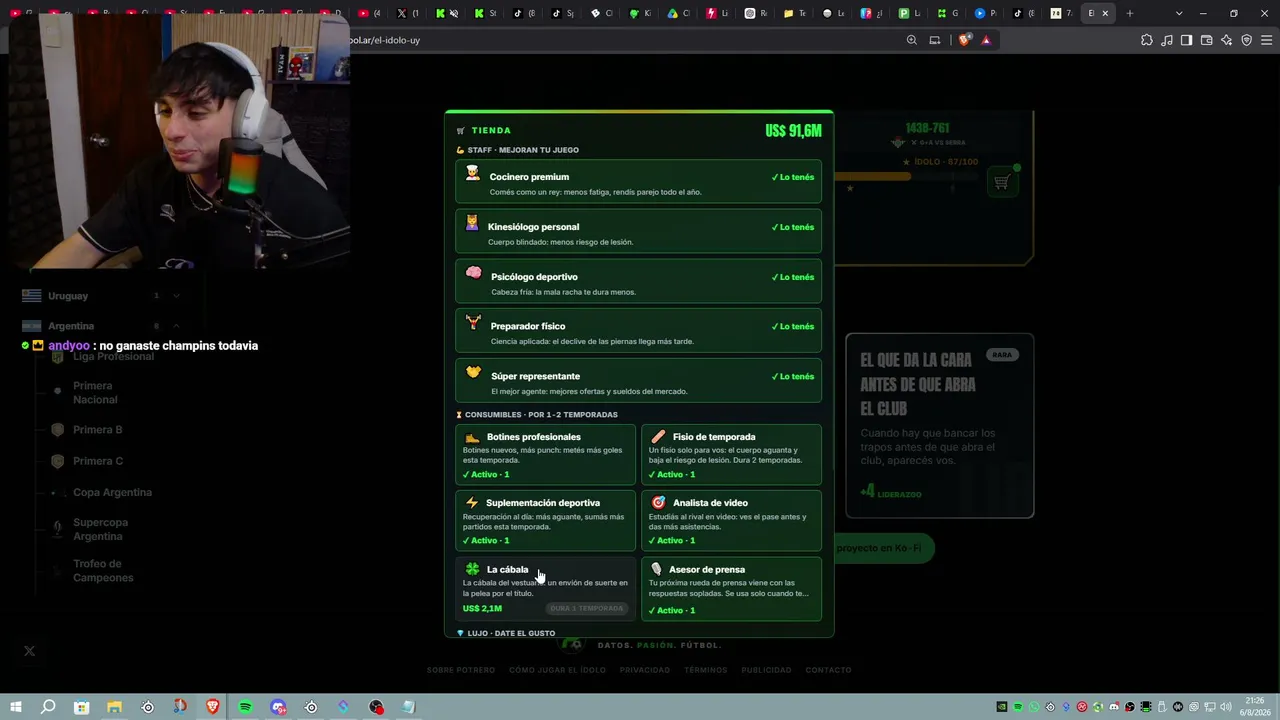
Task: Open the media control music note icon
Action: click(1166, 40)
